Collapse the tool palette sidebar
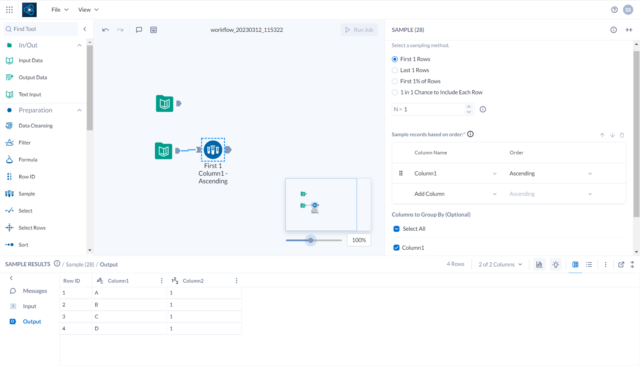Viewport: 640px width, 366px height. point(85,29)
